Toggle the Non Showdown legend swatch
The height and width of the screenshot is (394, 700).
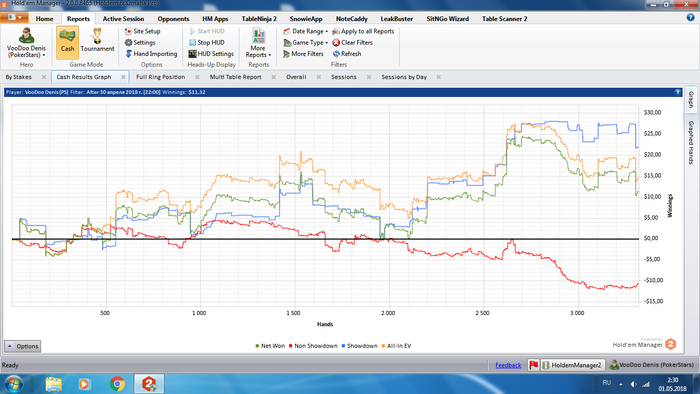tap(291, 346)
